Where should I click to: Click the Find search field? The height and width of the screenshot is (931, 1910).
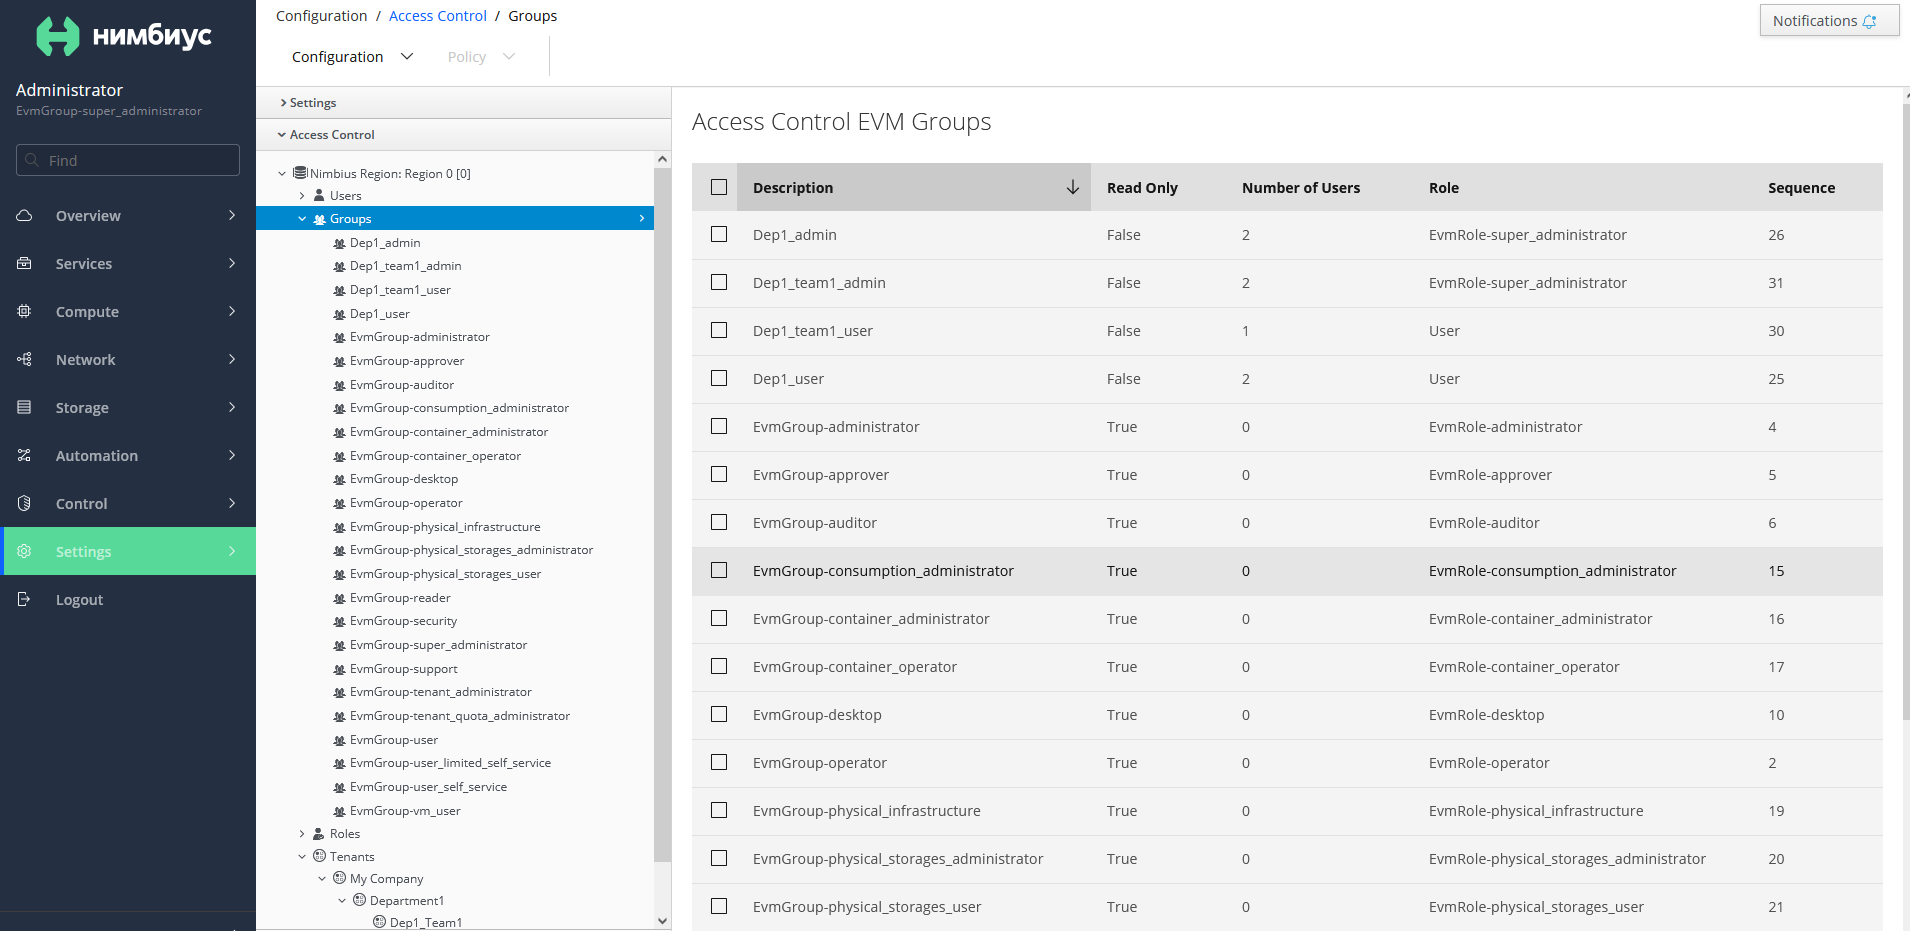point(128,160)
